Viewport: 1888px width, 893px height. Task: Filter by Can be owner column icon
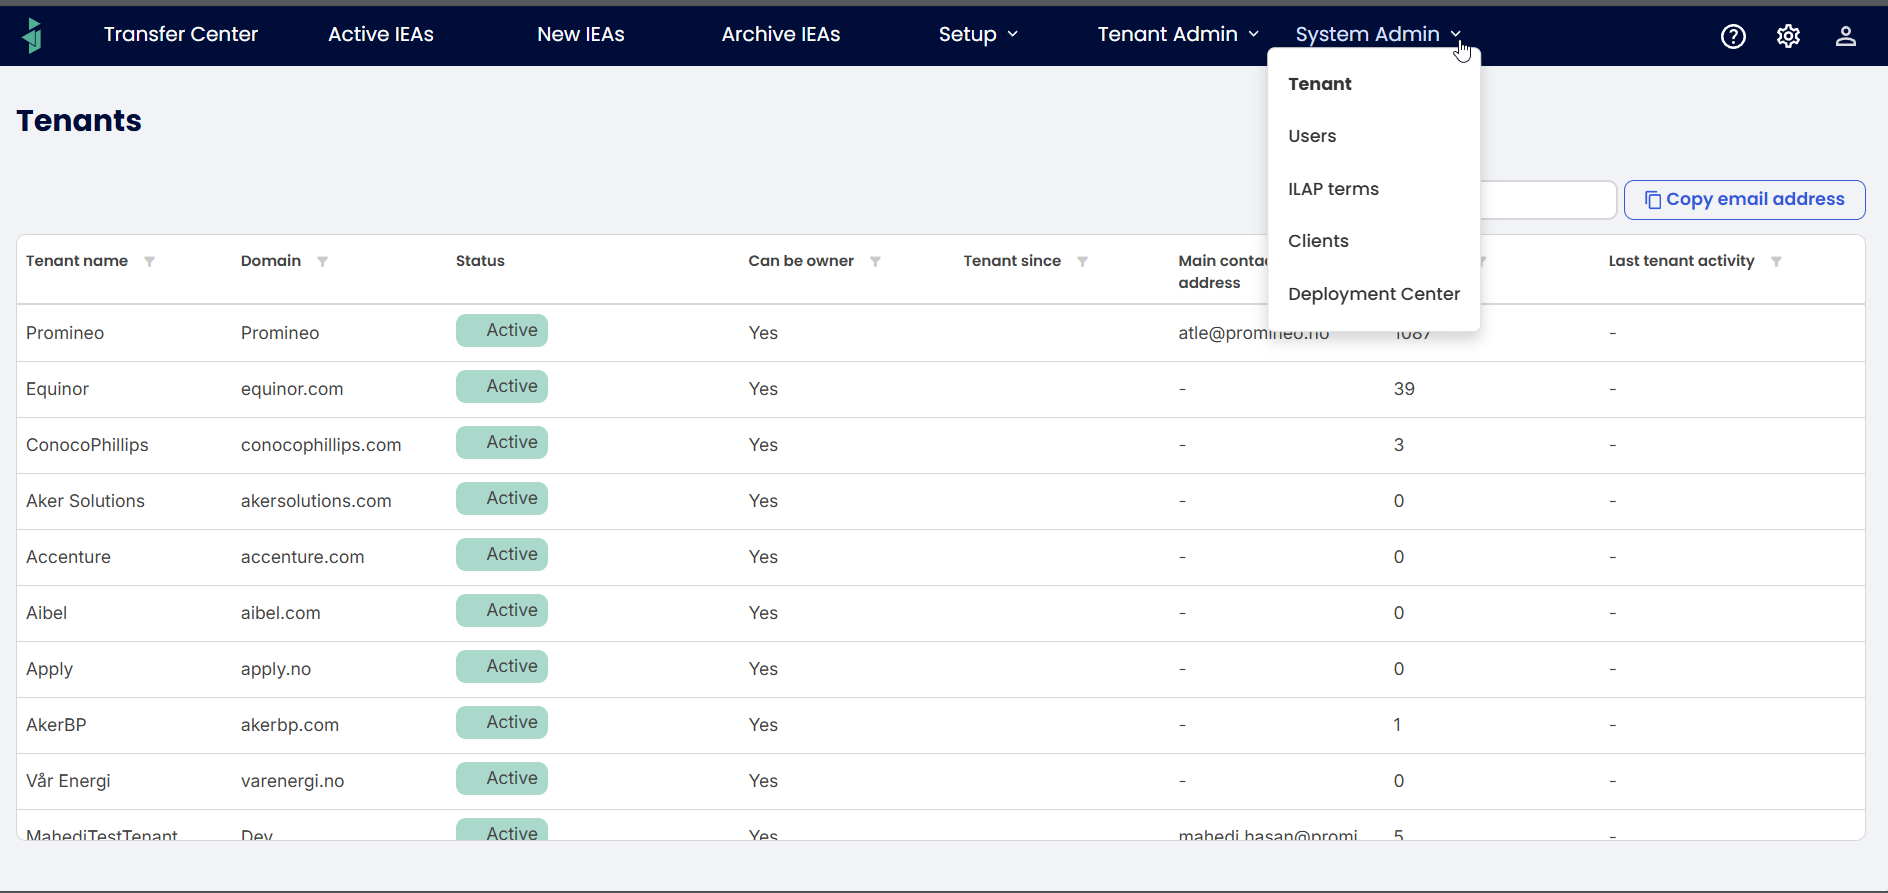(875, 261)
